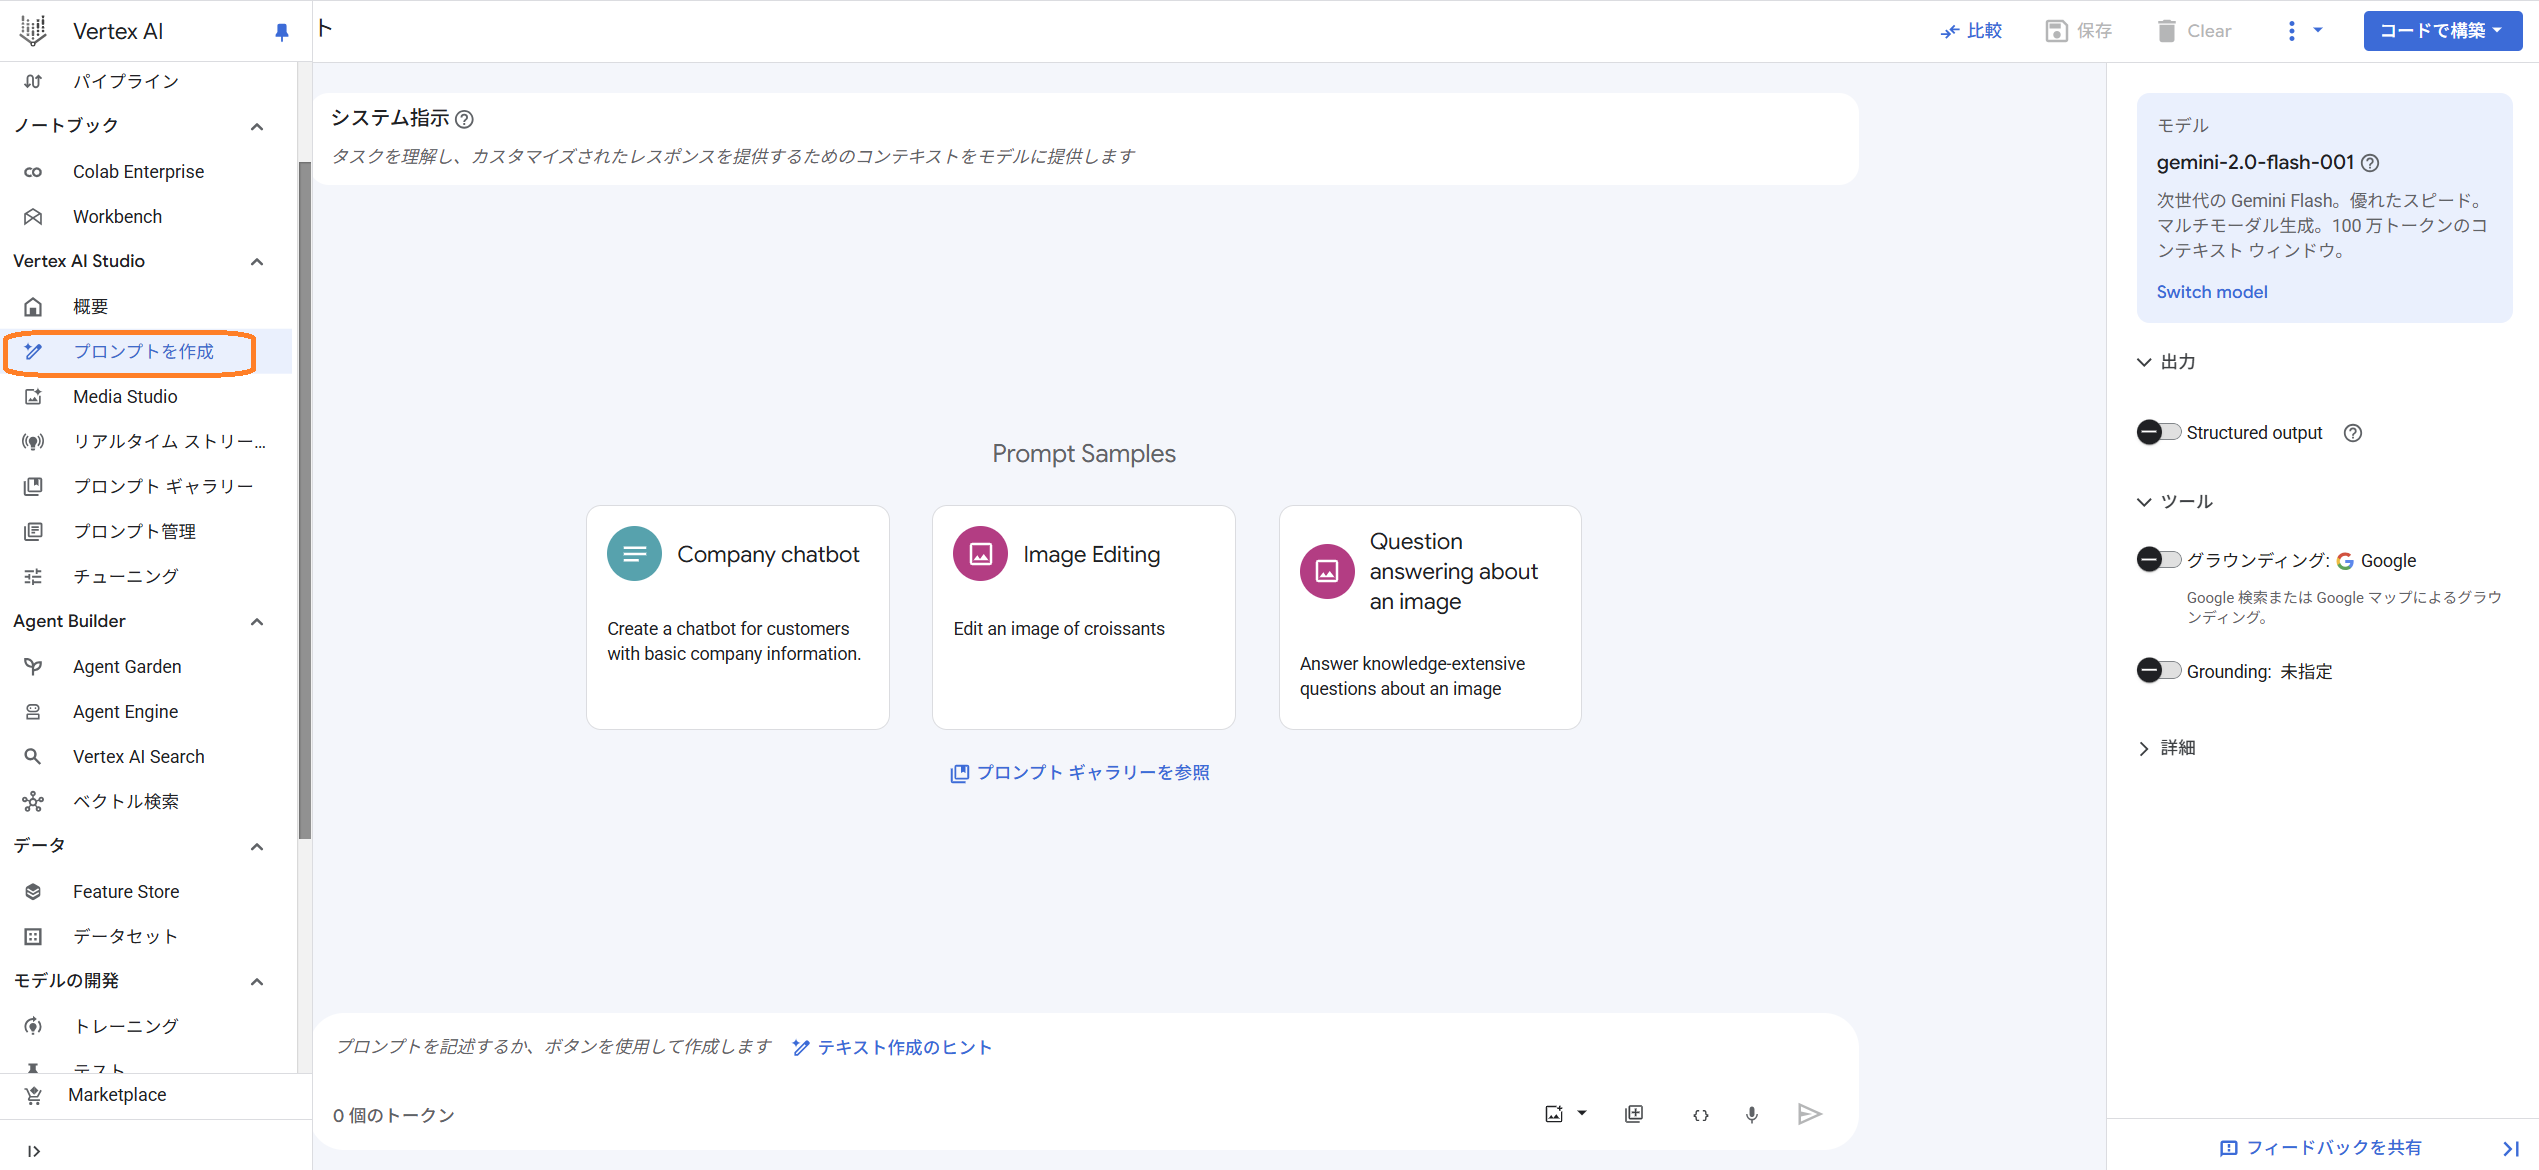Collapse the right settings panel icon
Screen dimensions: 2539x1170
[x=2511, y=1148]
